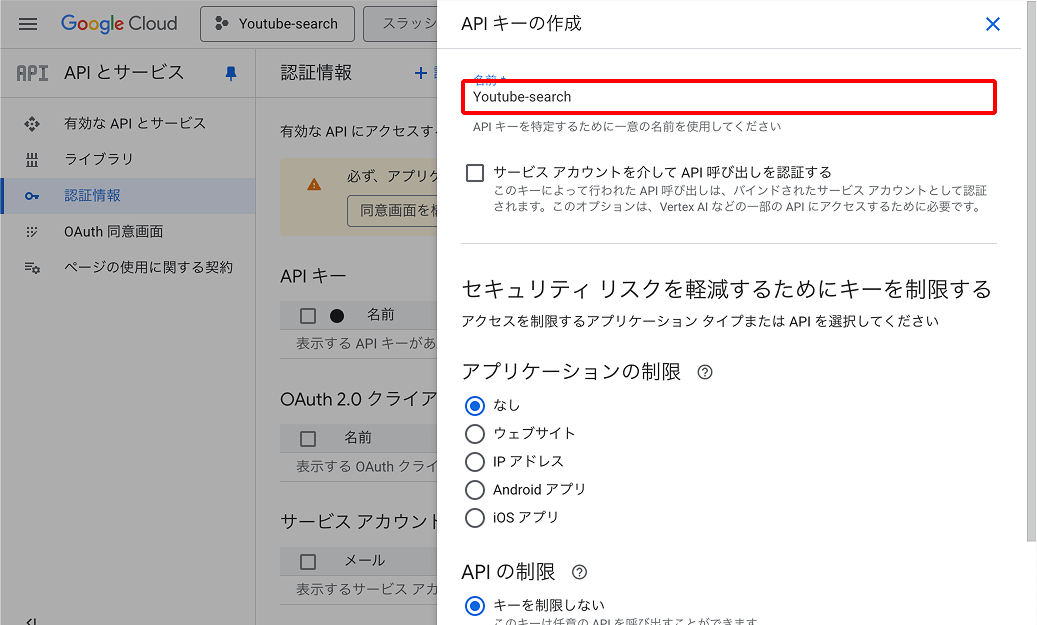Click the key icon for 認証情報

pyautogui.click(x=32, y=196)
